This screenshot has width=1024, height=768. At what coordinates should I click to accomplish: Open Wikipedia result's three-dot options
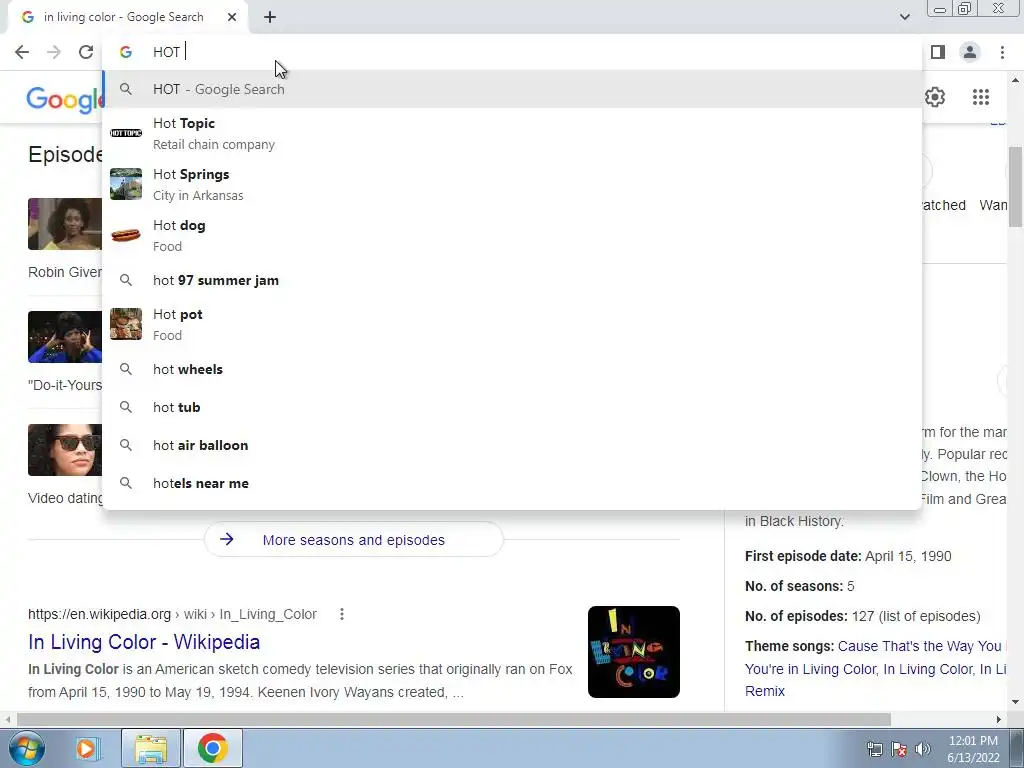click(x=342, y=614)
